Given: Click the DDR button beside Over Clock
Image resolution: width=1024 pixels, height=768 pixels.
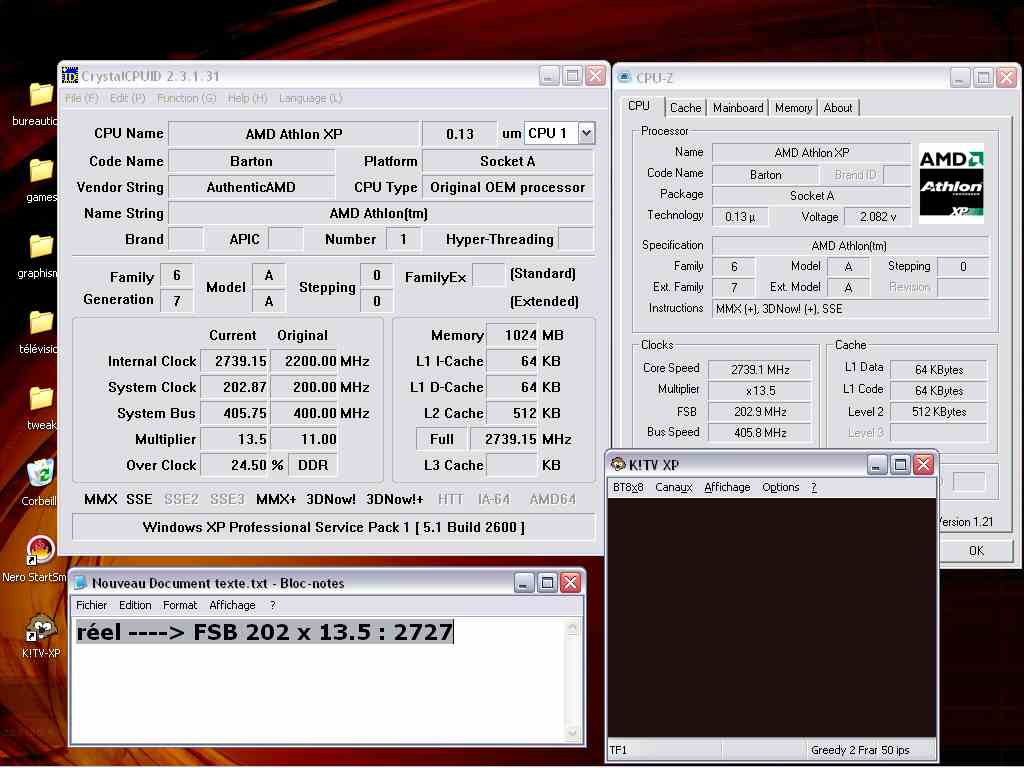Looking at the screenshot, I should pos(313,465).
